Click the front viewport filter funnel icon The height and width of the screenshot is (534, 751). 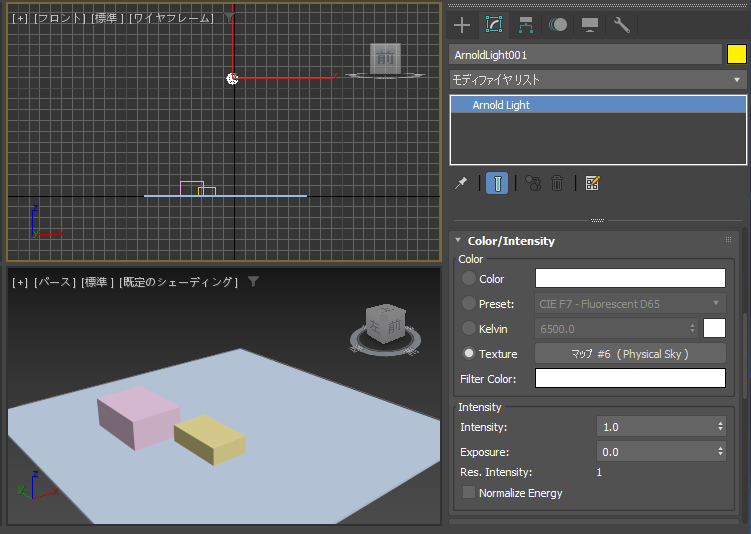[x=229, y=17]
